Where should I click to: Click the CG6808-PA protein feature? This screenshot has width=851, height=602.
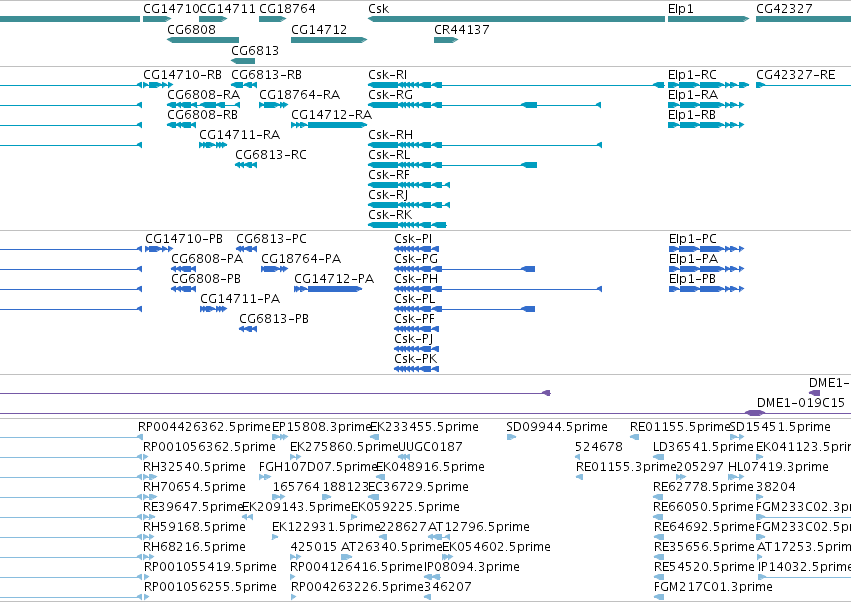click(183, 269)
